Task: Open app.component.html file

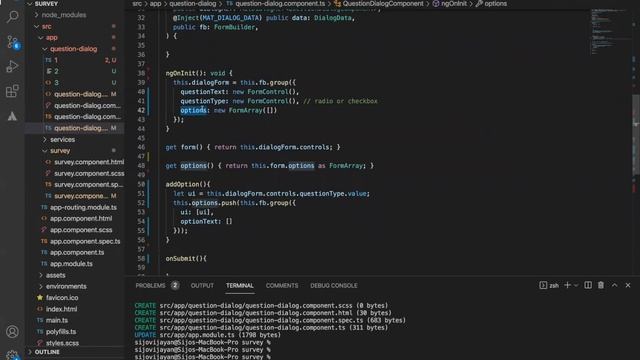Action: (80, 218)
